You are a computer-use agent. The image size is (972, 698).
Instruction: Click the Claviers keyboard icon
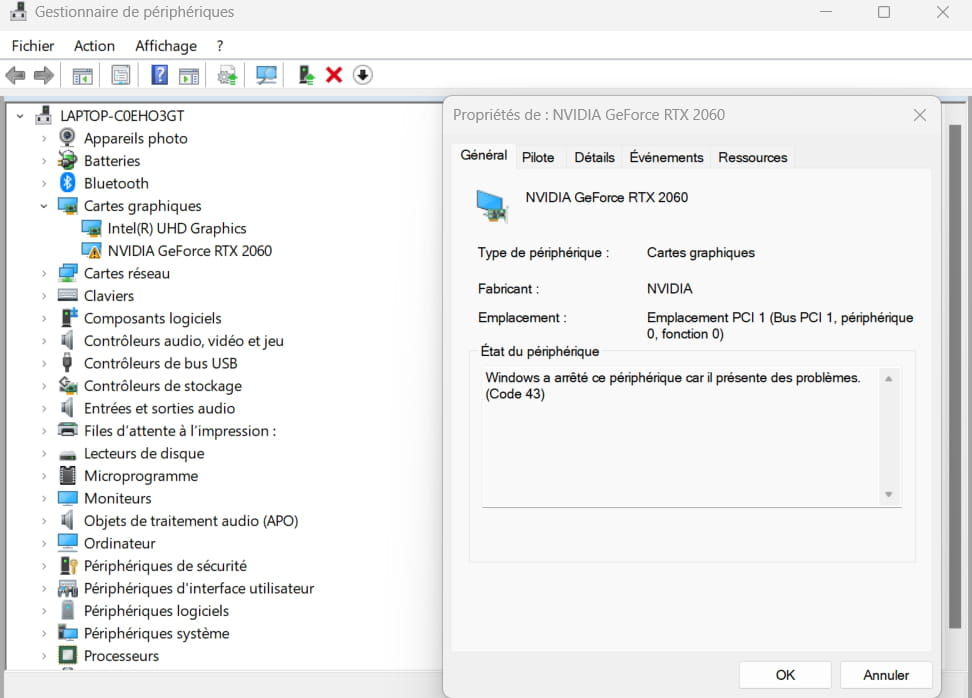coord(68,295)
